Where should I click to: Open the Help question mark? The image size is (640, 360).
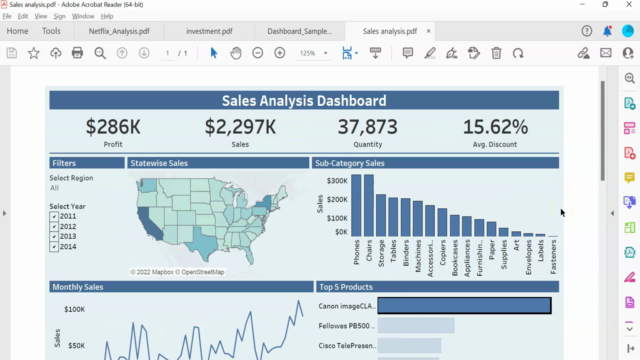(x=587, y=31)
